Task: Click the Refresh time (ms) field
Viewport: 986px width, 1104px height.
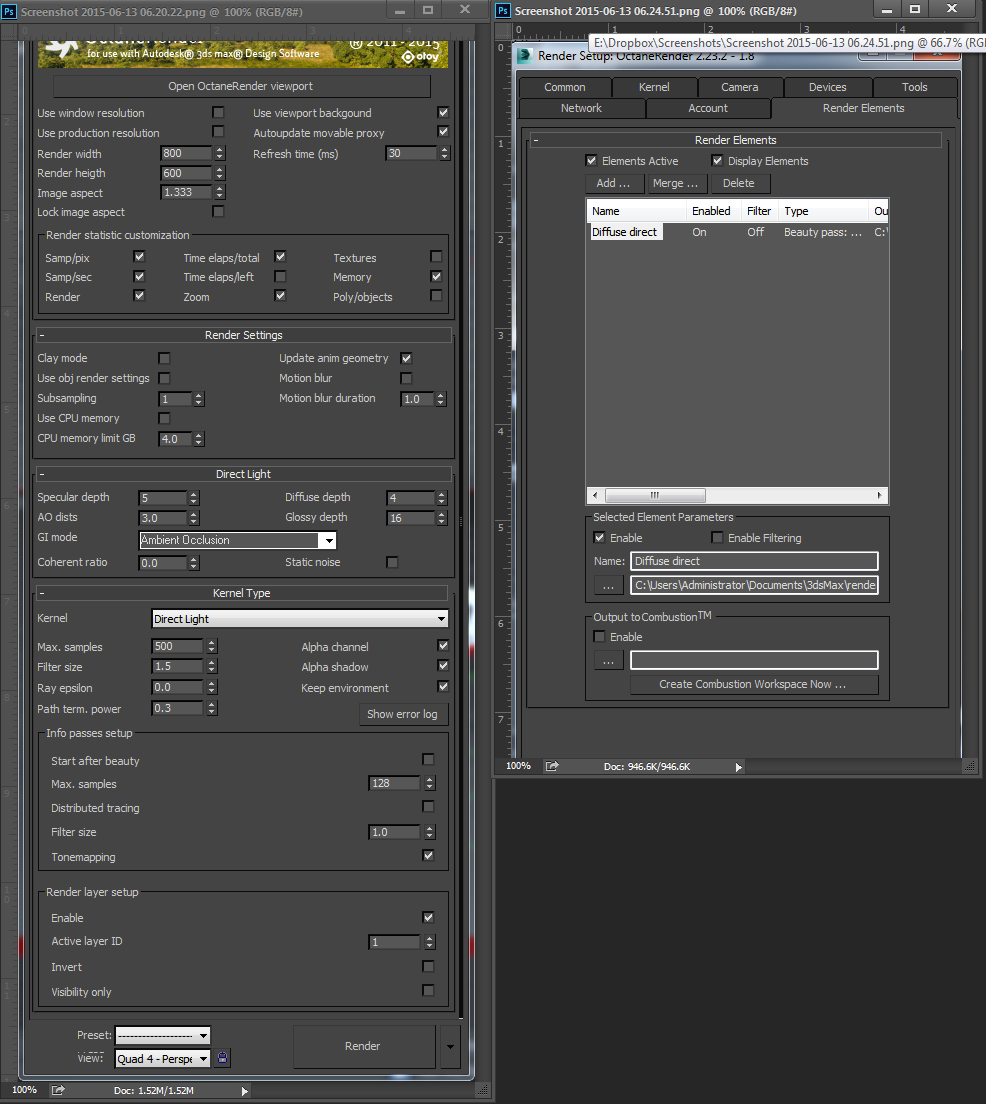Action: click(x=411, y=153)
